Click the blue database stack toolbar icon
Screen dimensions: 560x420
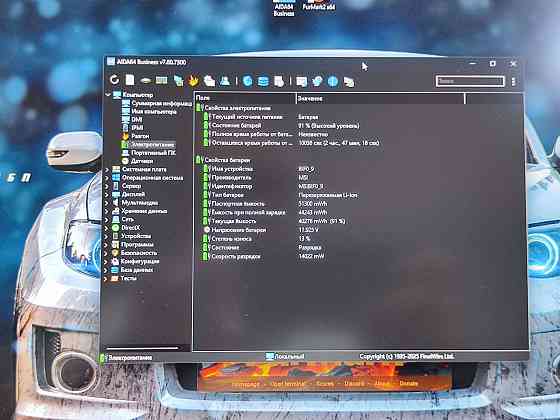[x=263, y=81]
